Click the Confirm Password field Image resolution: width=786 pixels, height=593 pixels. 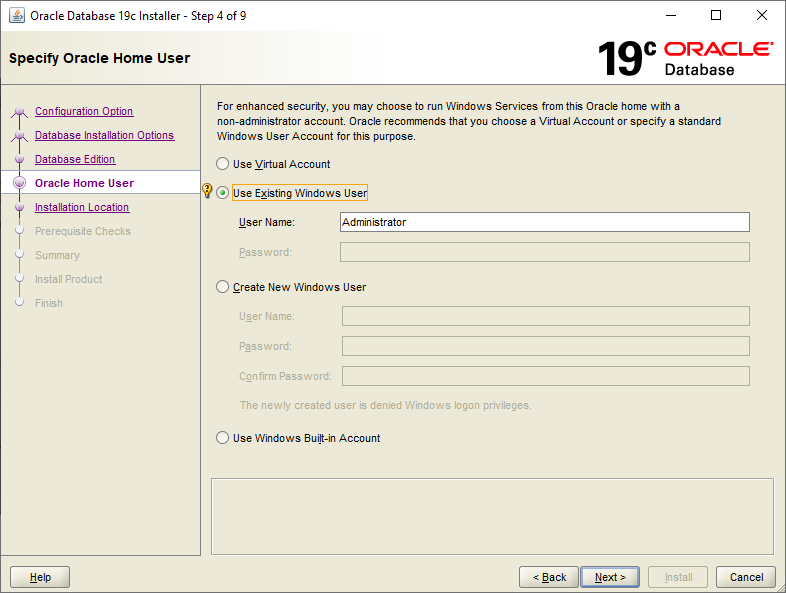click(x=546, y=376)
